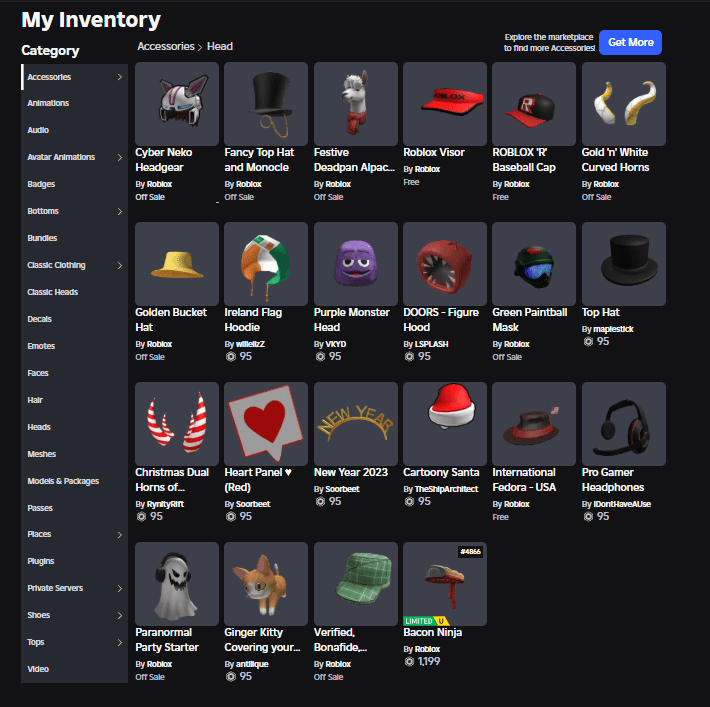Expand the Classic Clothing chevron

pyautogui.click(x=120, y=265)
